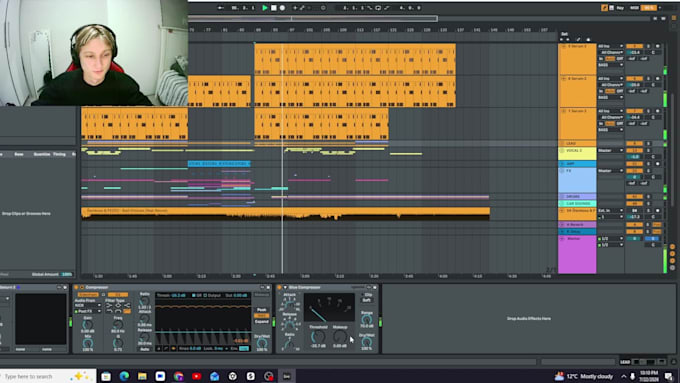
Task: Click the arrangement overview bar
Action: point(312,19)
